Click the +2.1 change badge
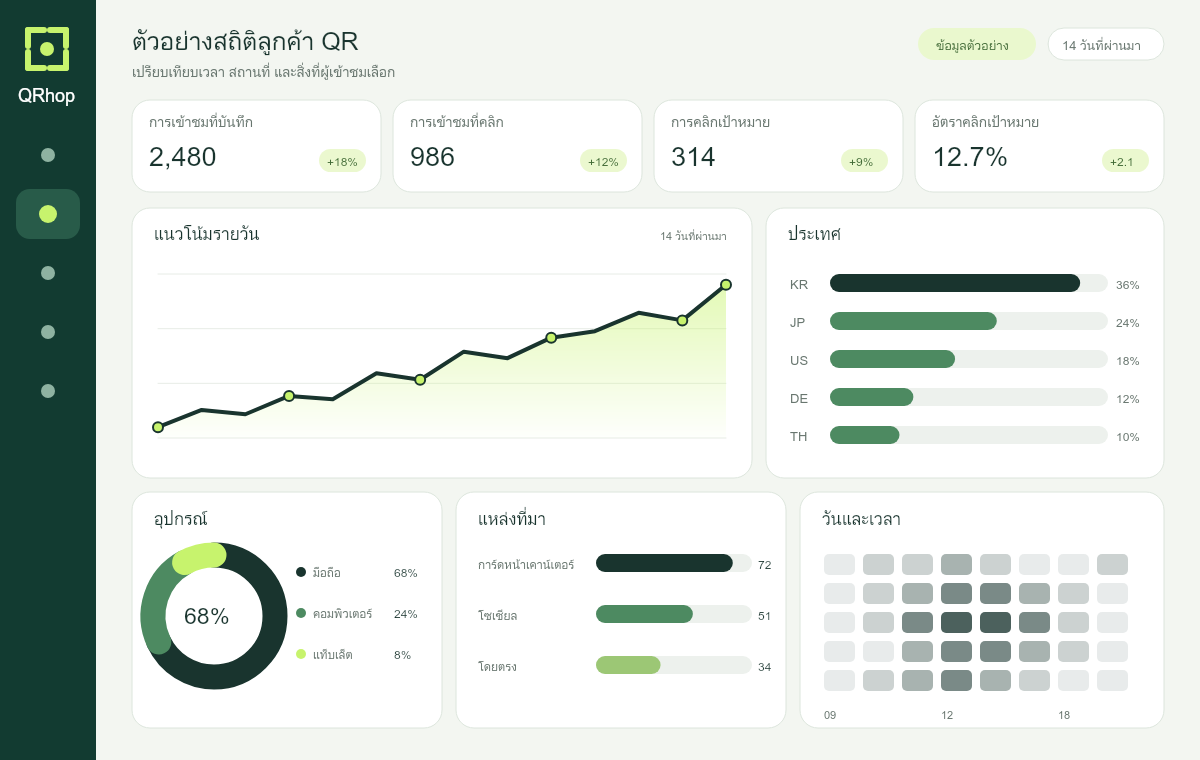This screenshot has width=1200, height=760. pyautogui.click(x=1125, y=161)
